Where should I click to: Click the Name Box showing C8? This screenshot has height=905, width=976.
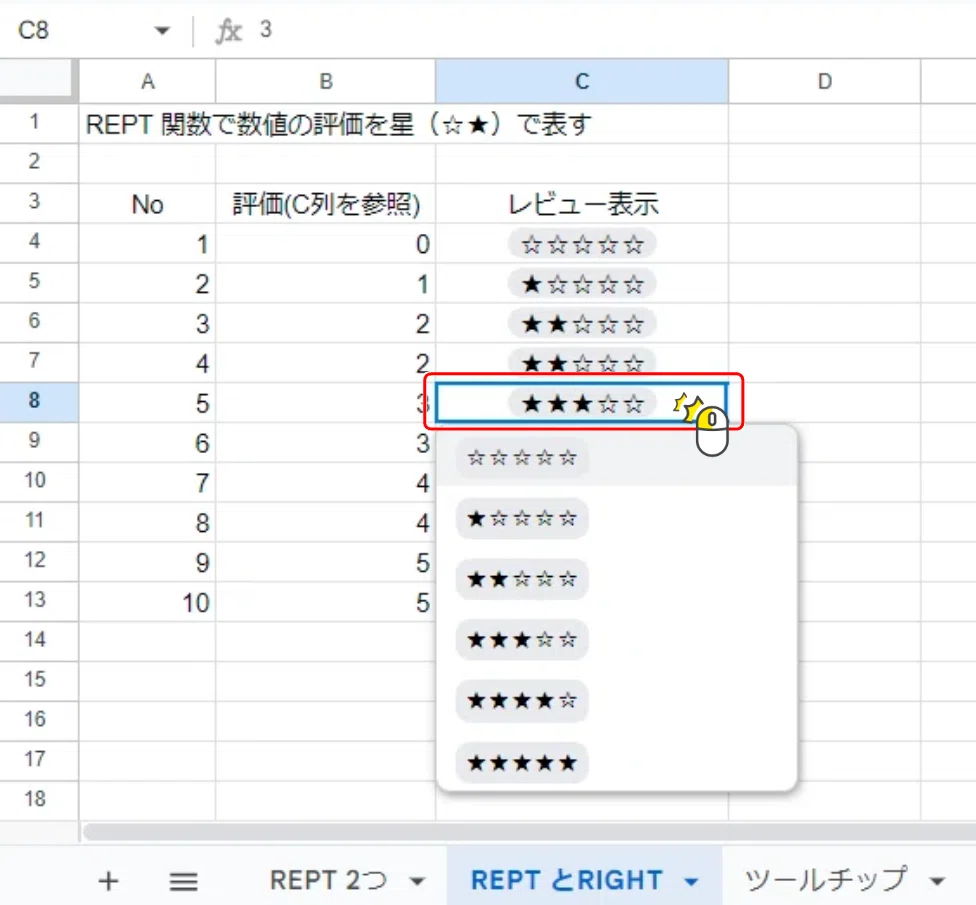(x=34, y=30)
